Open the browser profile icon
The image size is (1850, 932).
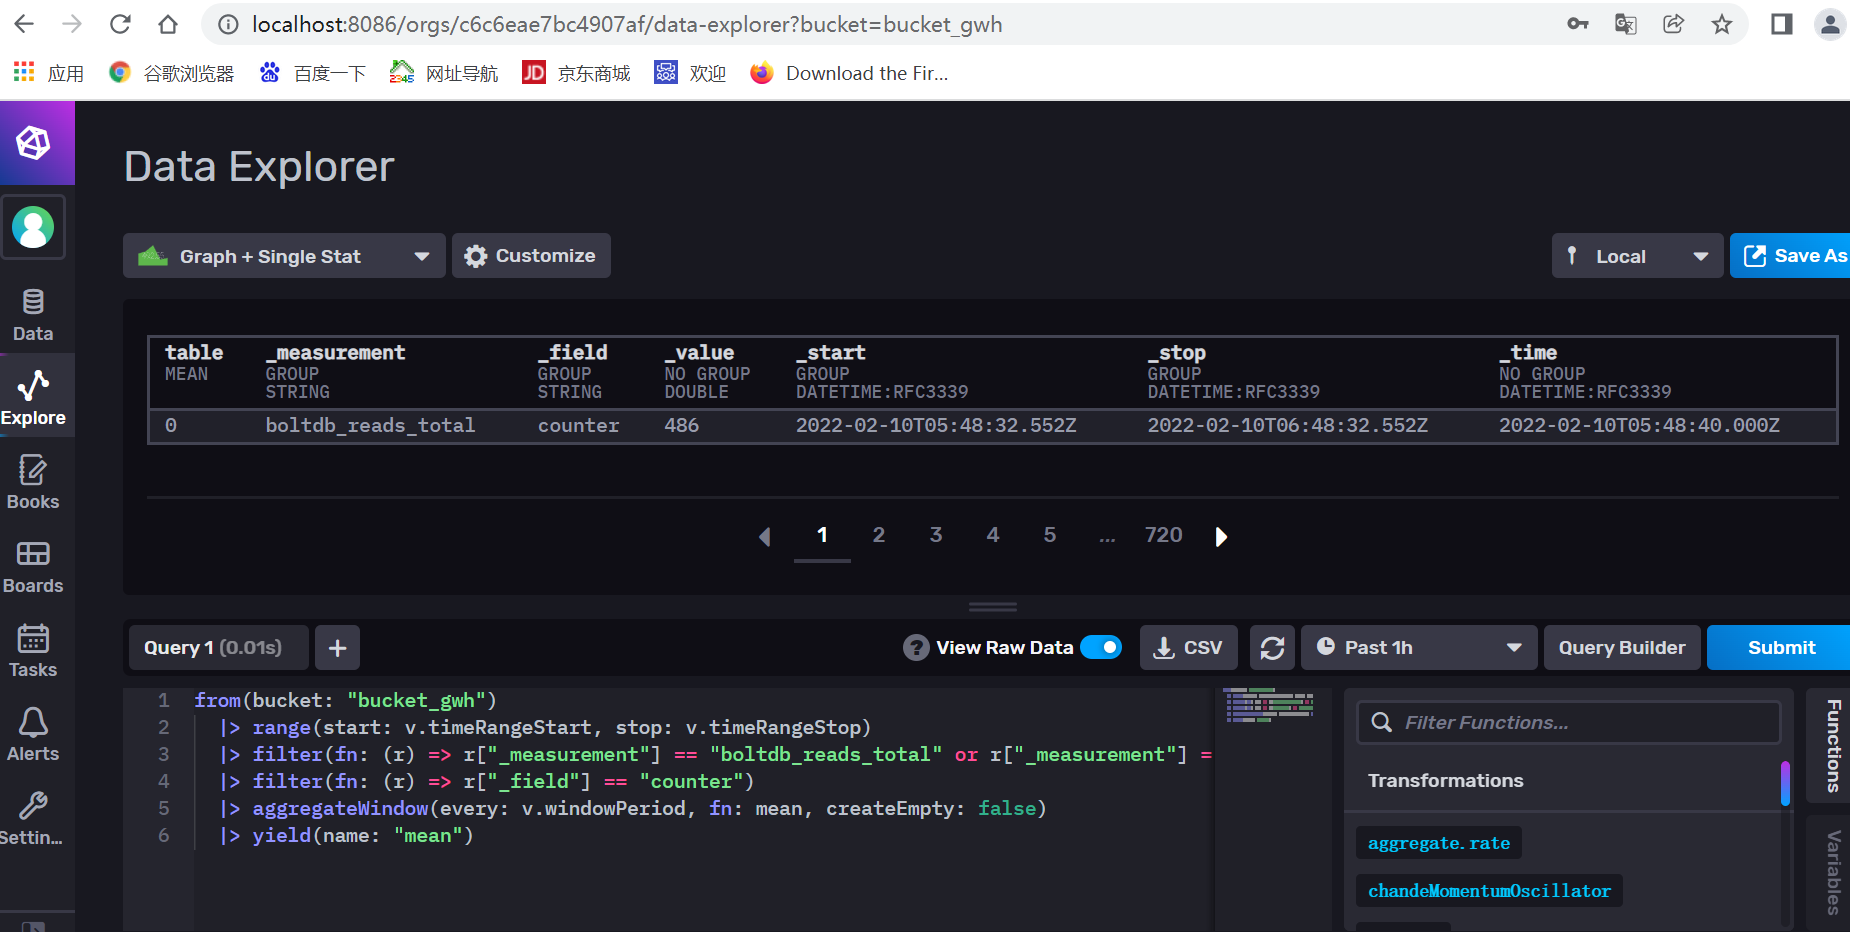tap(1830, 24)
